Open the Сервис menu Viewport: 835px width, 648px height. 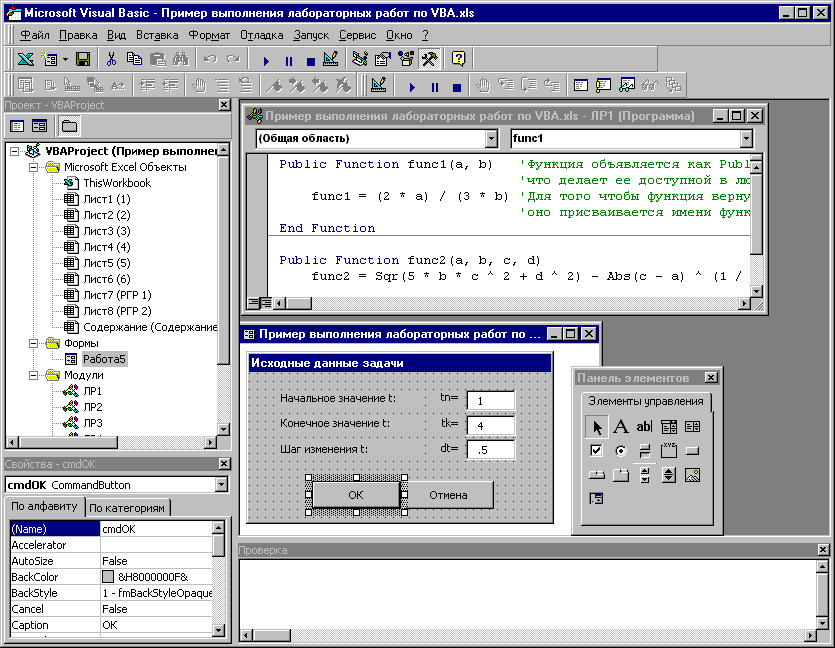coord(357,35)
